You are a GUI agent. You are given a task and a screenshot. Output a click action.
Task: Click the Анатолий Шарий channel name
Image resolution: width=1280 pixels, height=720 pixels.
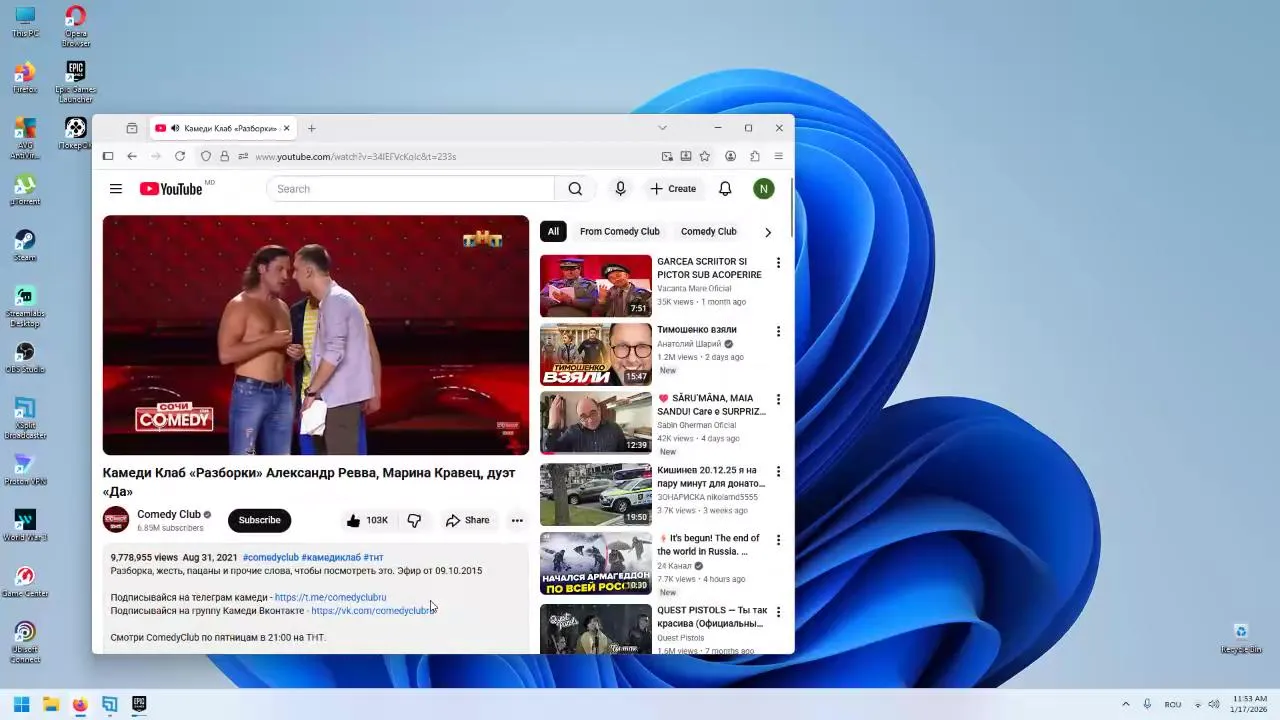pyautogui.click(x=689, y=344)
